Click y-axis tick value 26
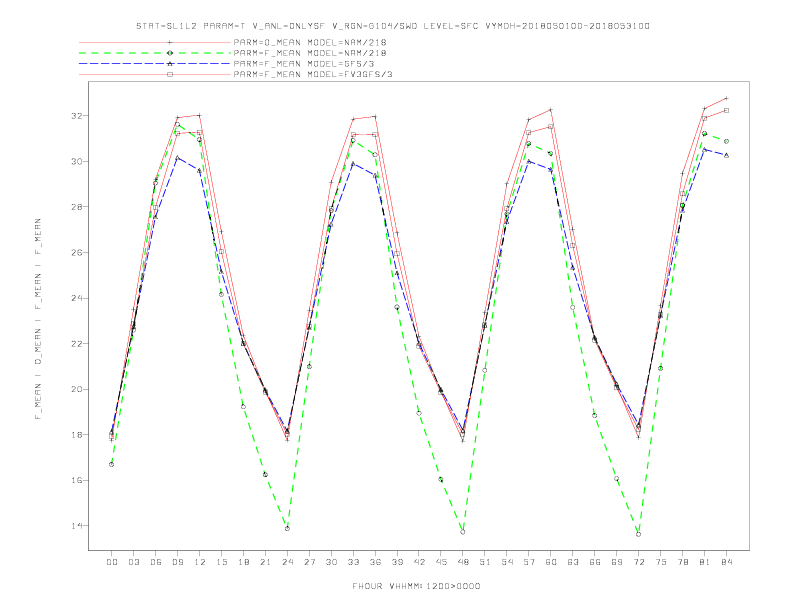The width and height of the screenshot is (792, 612). 76,252
